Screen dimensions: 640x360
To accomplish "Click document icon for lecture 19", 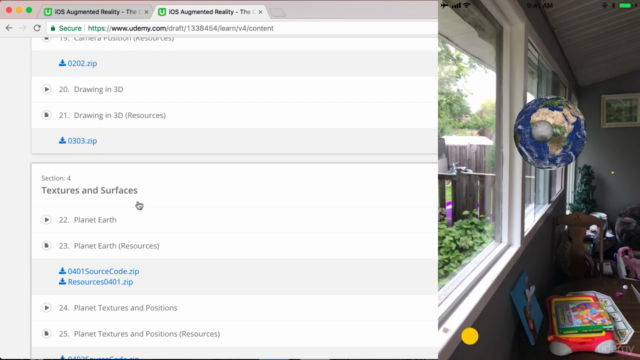I will click(47, 39).
